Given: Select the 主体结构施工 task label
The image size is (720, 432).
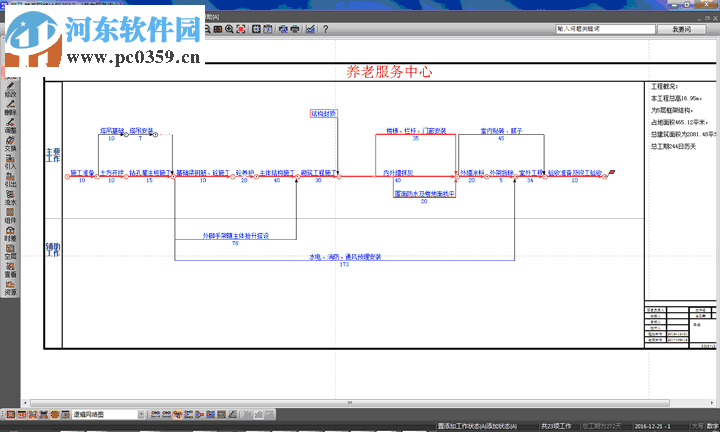Looking at the screenshot, I should point(277,173).
